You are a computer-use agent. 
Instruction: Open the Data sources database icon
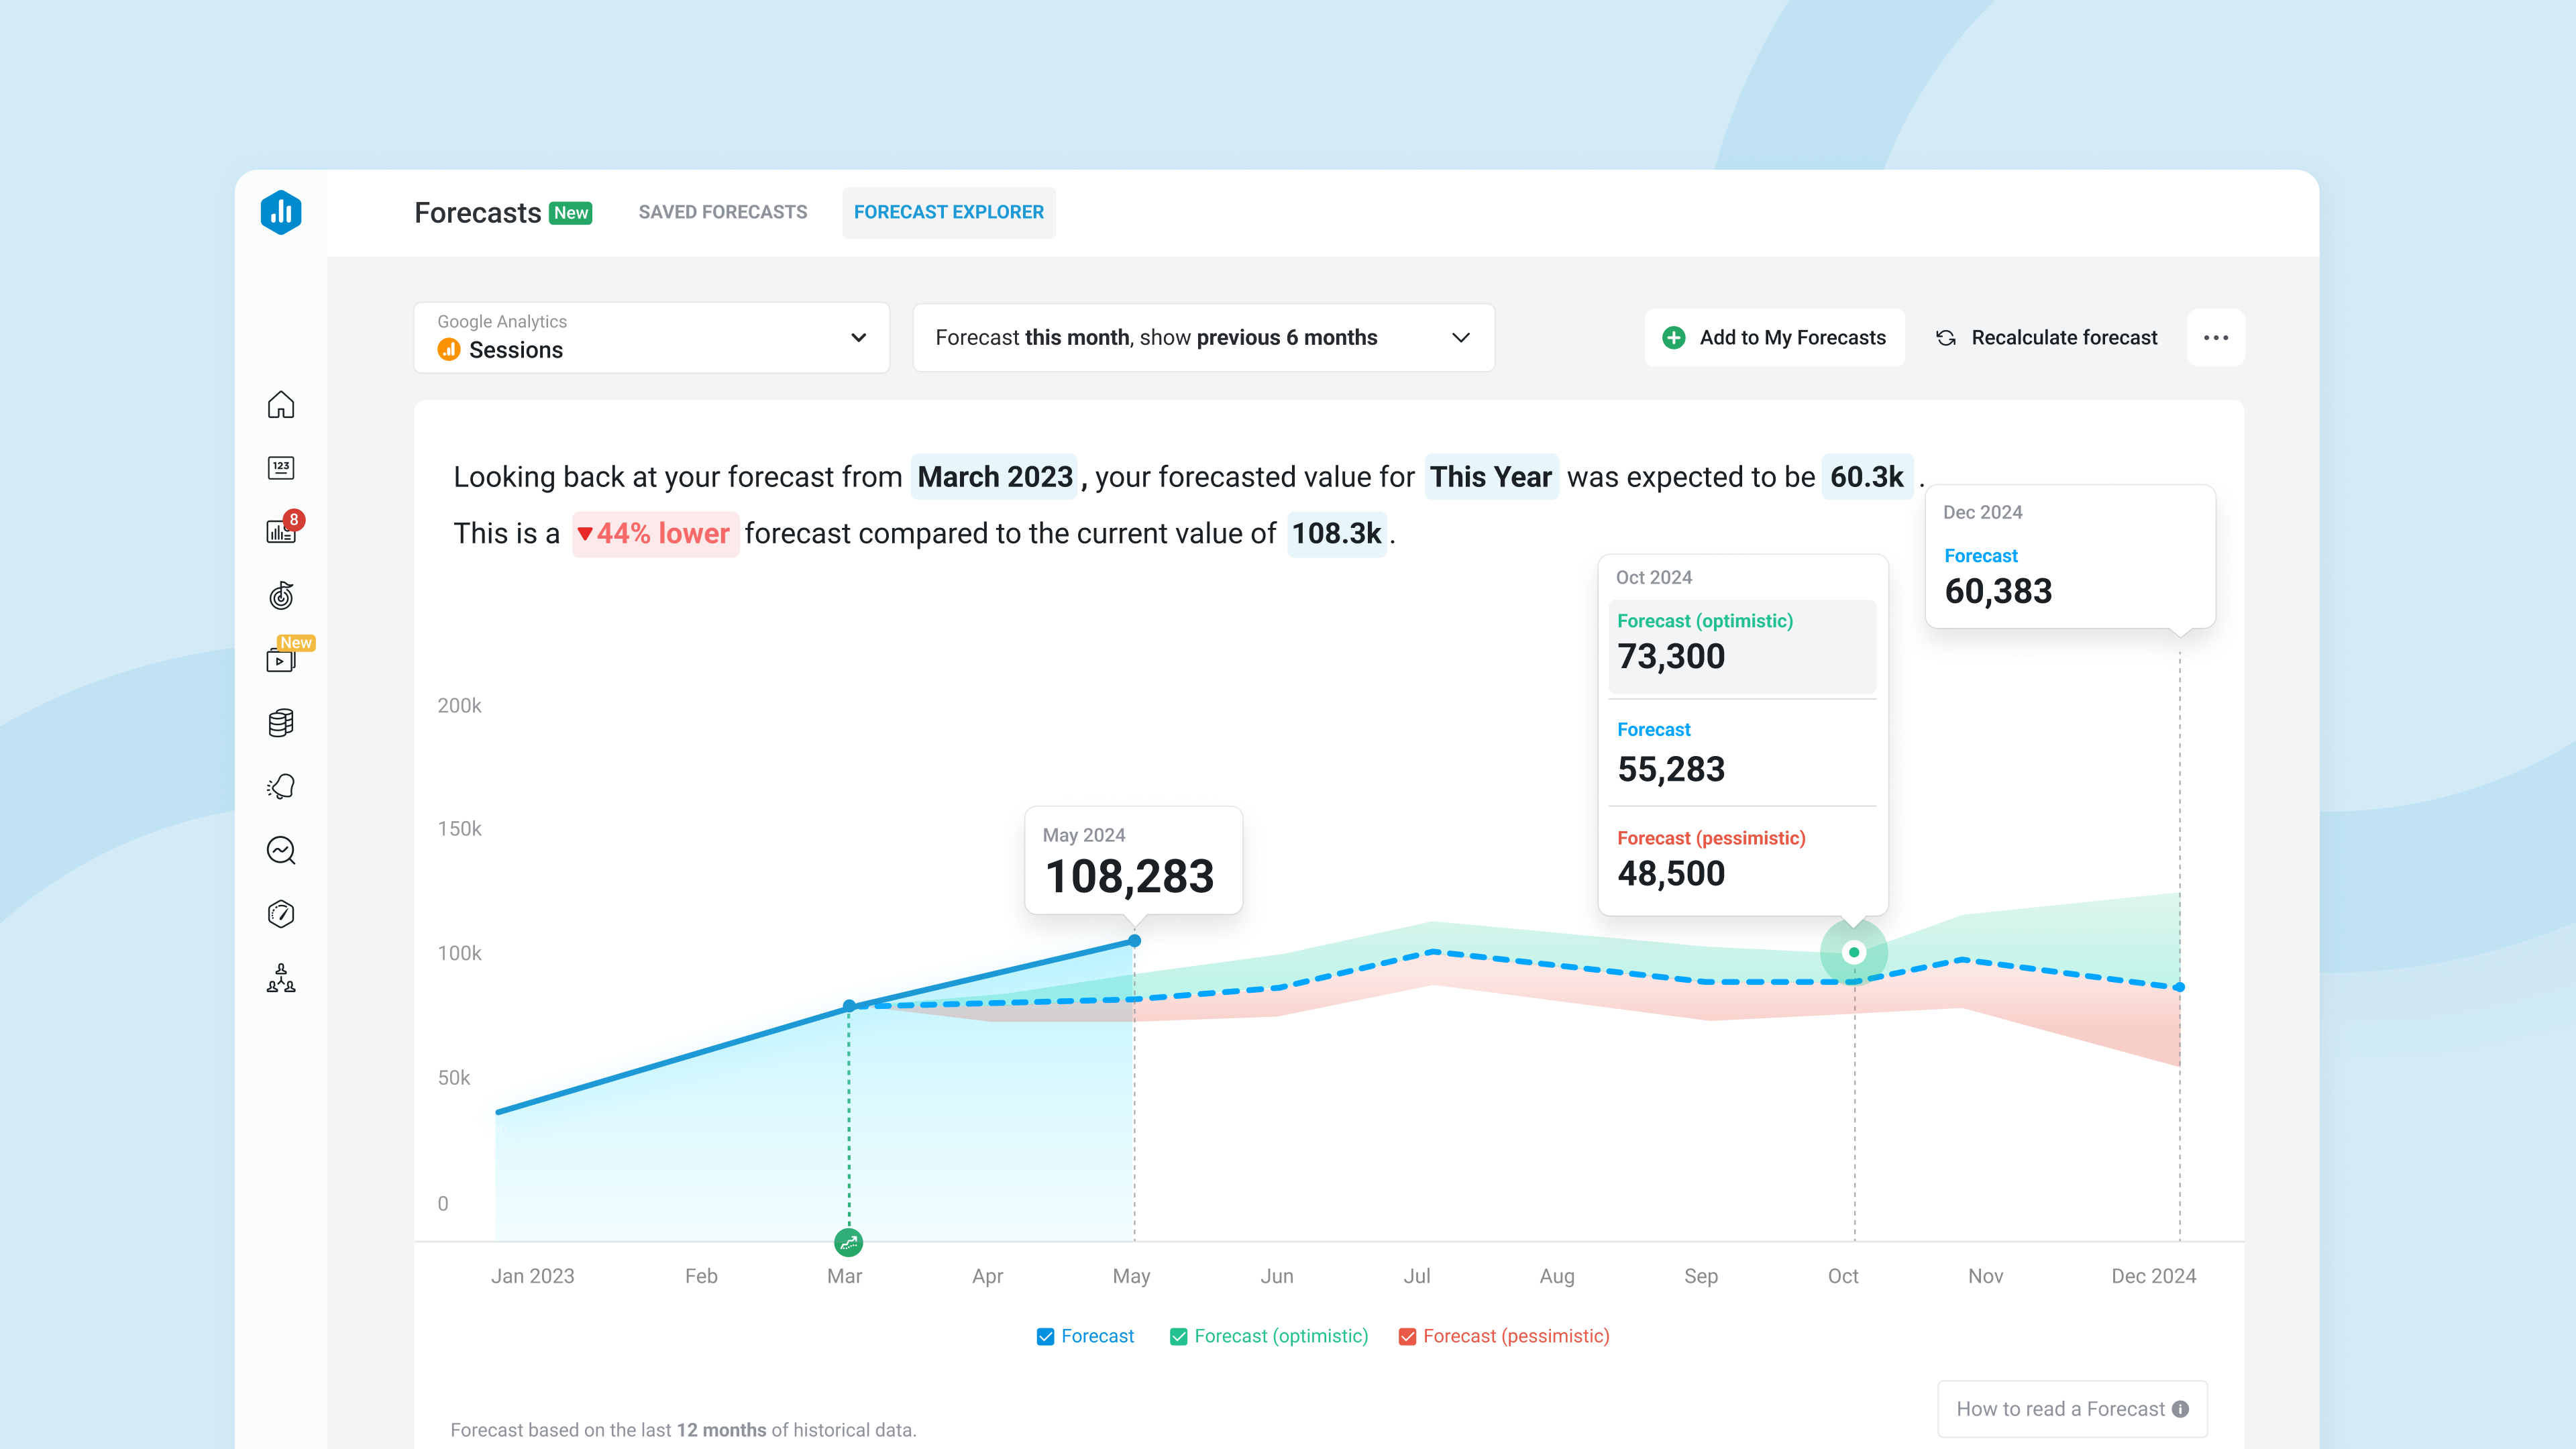click(281, 722)
